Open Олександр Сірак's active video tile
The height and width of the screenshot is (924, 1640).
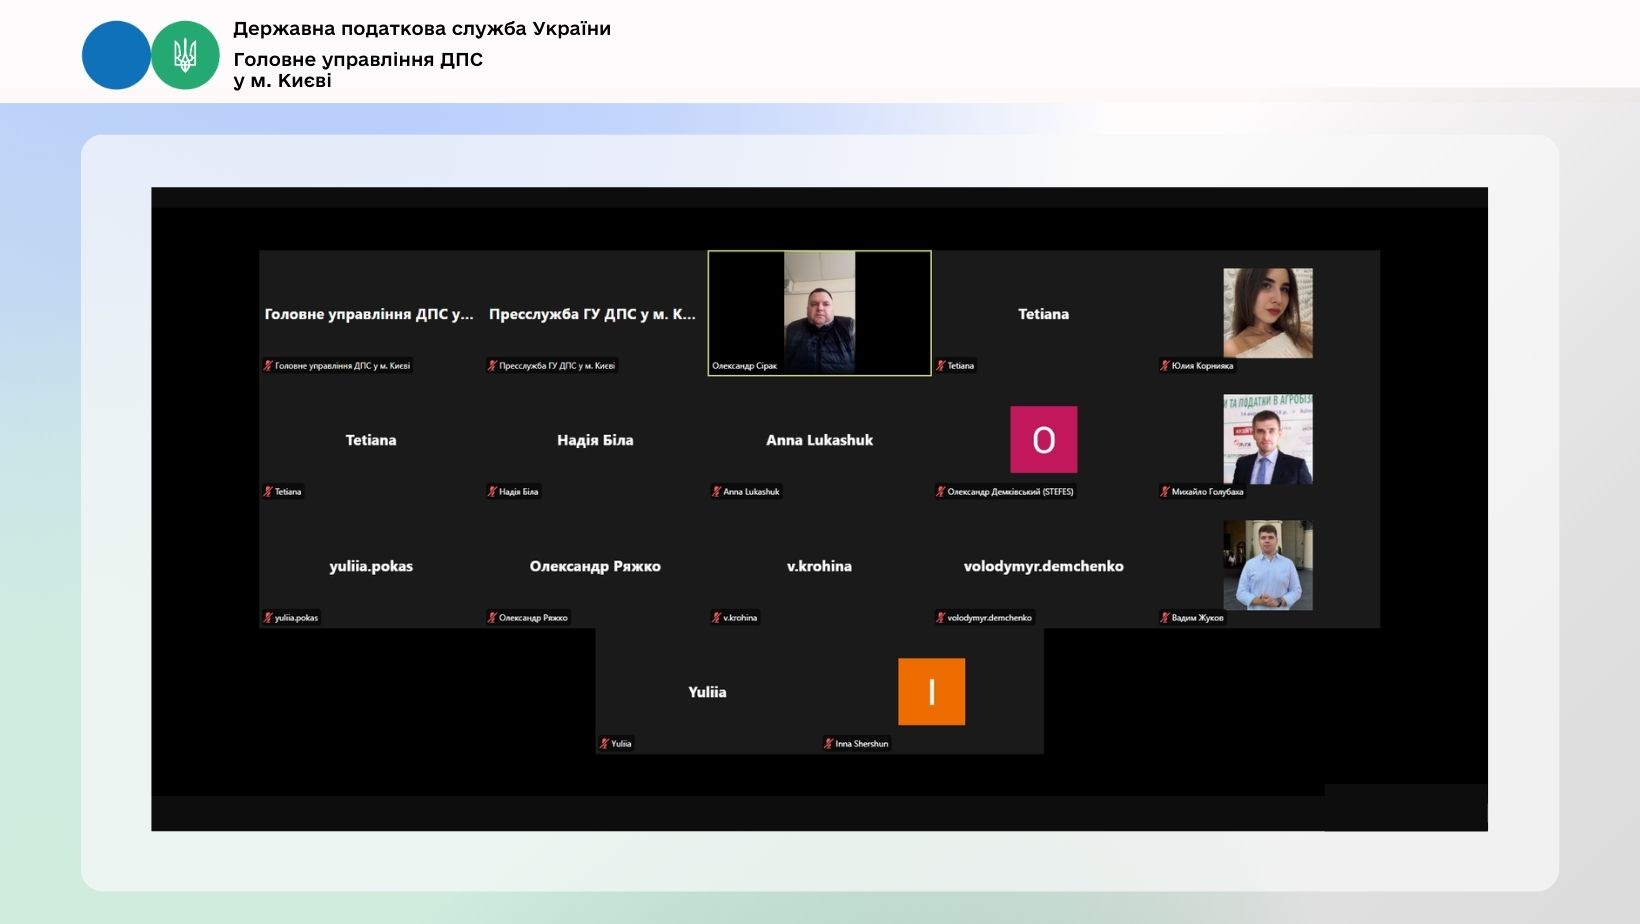pyautogui.click(x=819, y=313)
